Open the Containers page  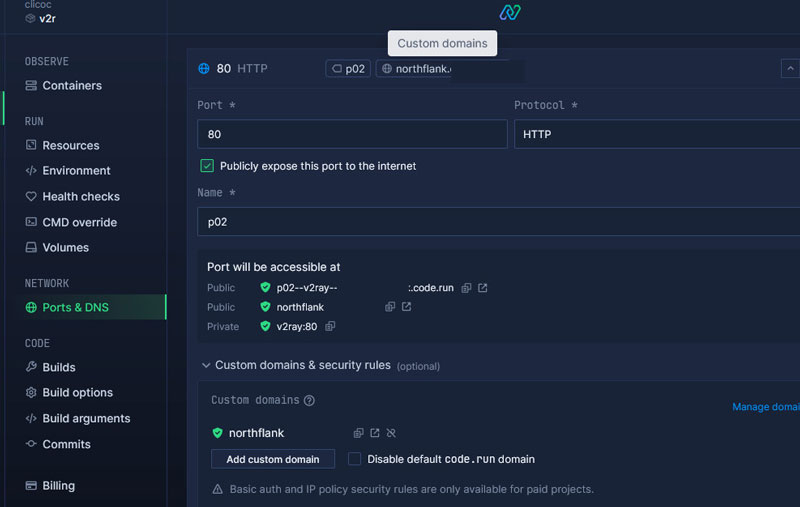(x=64, y=85)
